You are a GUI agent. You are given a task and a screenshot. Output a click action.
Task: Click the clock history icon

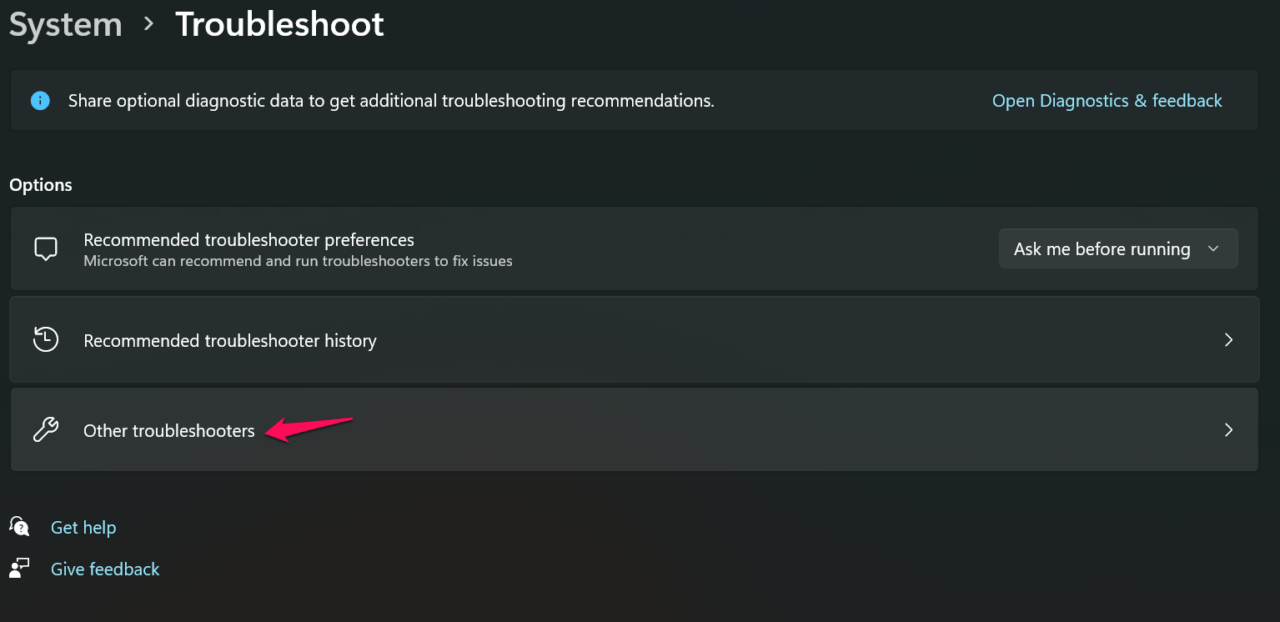[46, 340]
